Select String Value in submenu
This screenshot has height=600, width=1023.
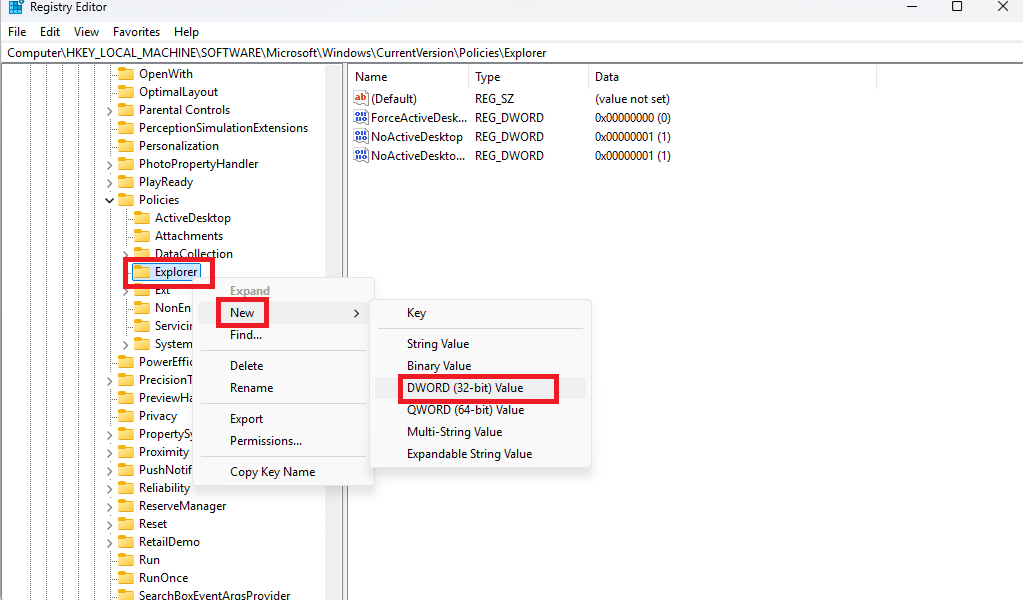tap(480, 344)
